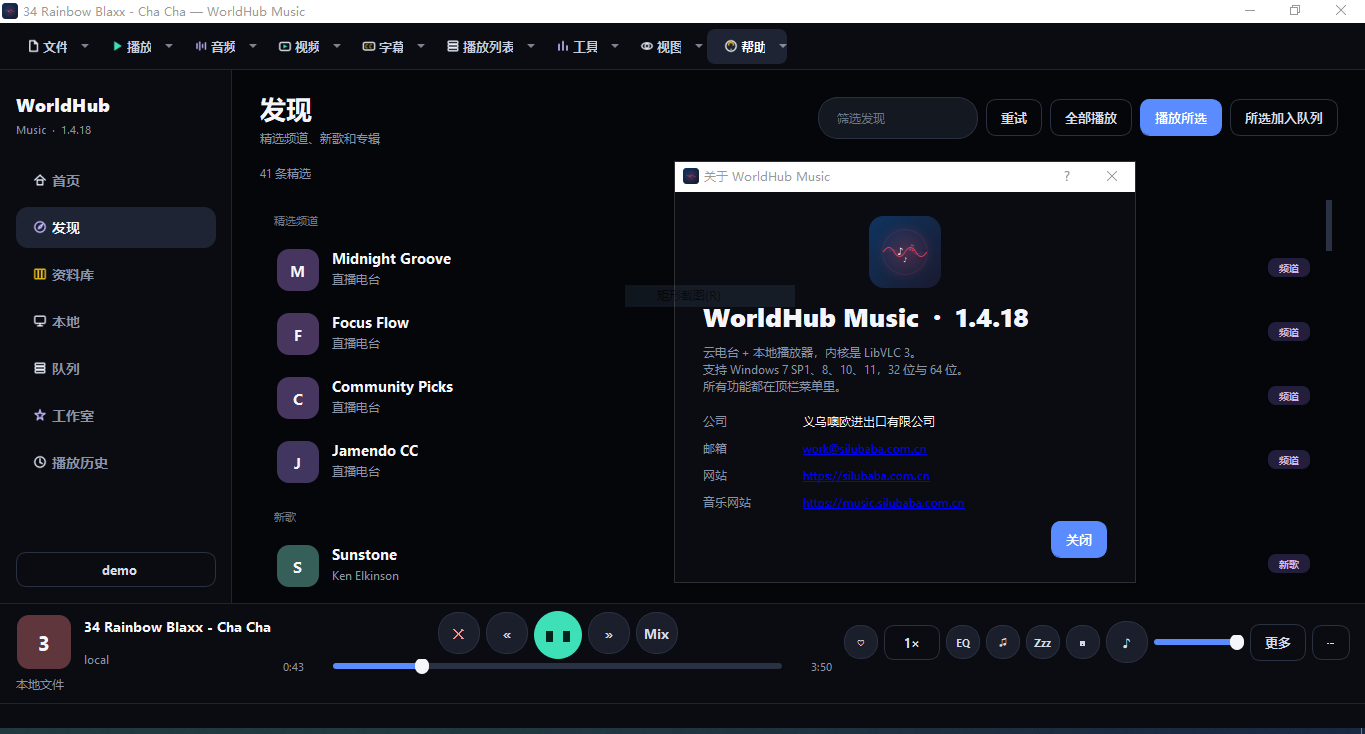This screenshot has height=734, width=1365.
Task: Click the stop square button
Action: (1083, 642)
